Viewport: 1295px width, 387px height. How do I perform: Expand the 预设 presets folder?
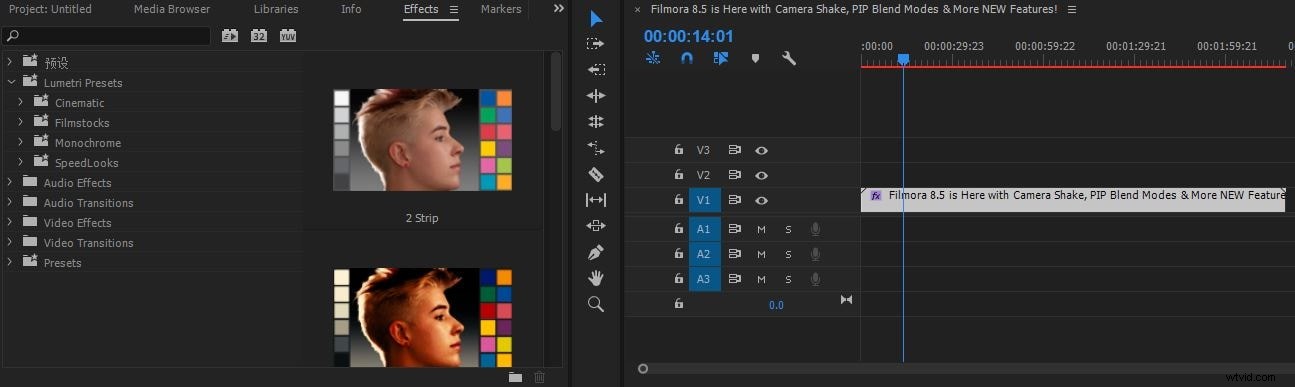point(11,62)
